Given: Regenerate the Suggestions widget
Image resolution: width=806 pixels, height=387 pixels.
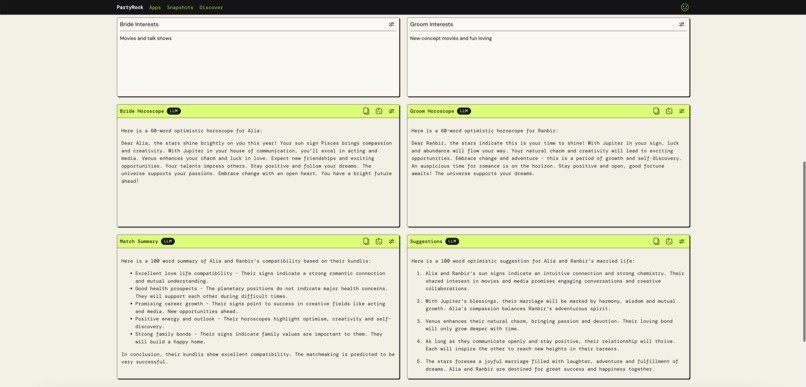Looking at the screenshot, I should (x=669, y=241).
